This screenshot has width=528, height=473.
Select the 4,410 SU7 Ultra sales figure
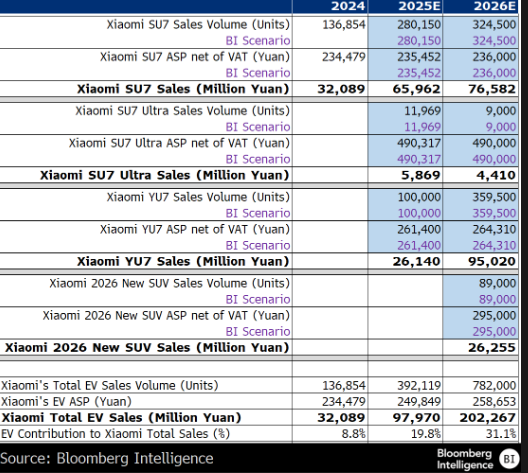tap(496, 175)
